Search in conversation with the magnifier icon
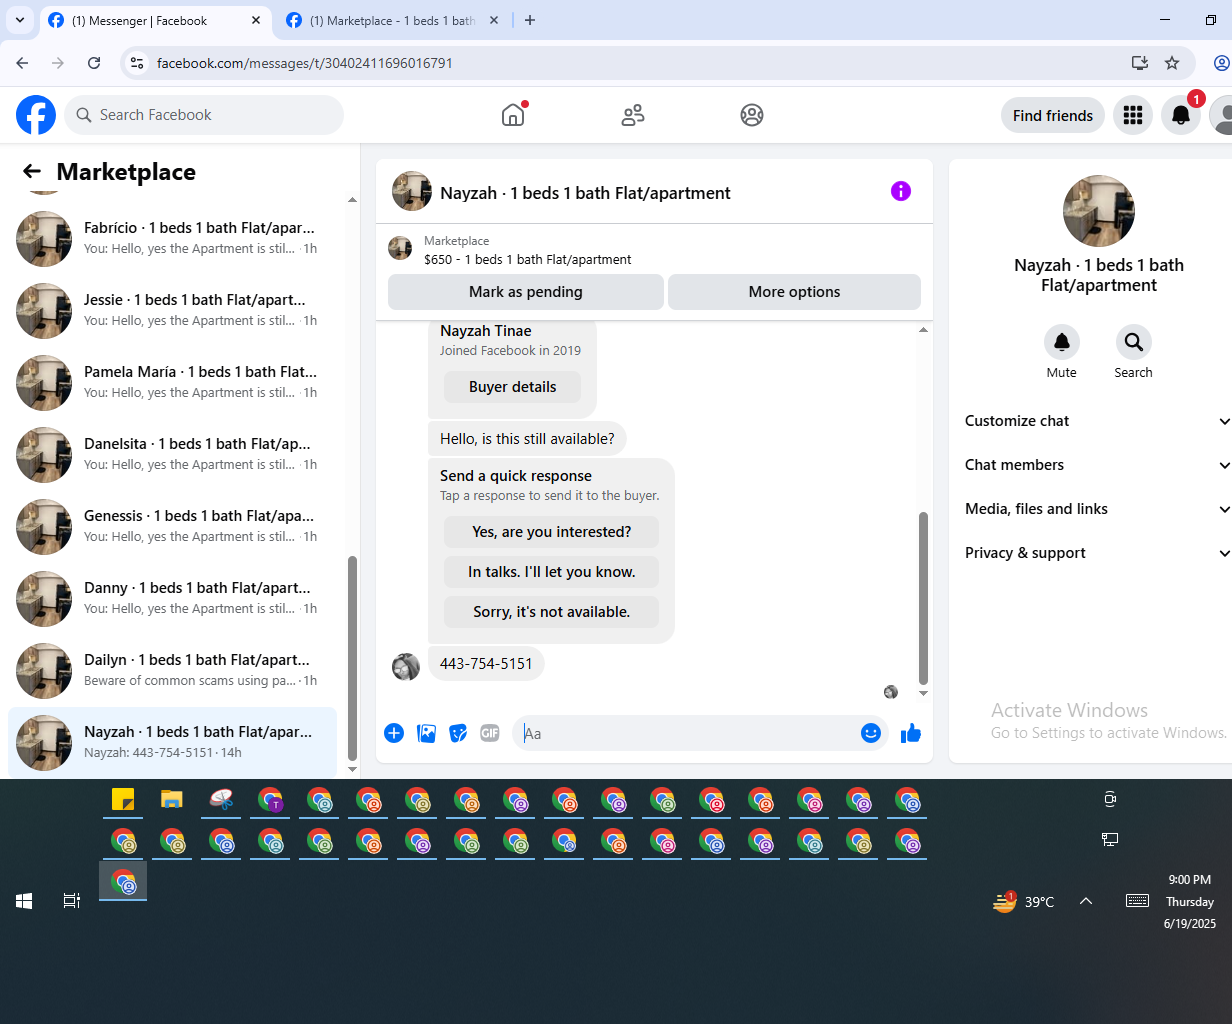This screenshot has height=1024, width=1232. click(1134, 342)
